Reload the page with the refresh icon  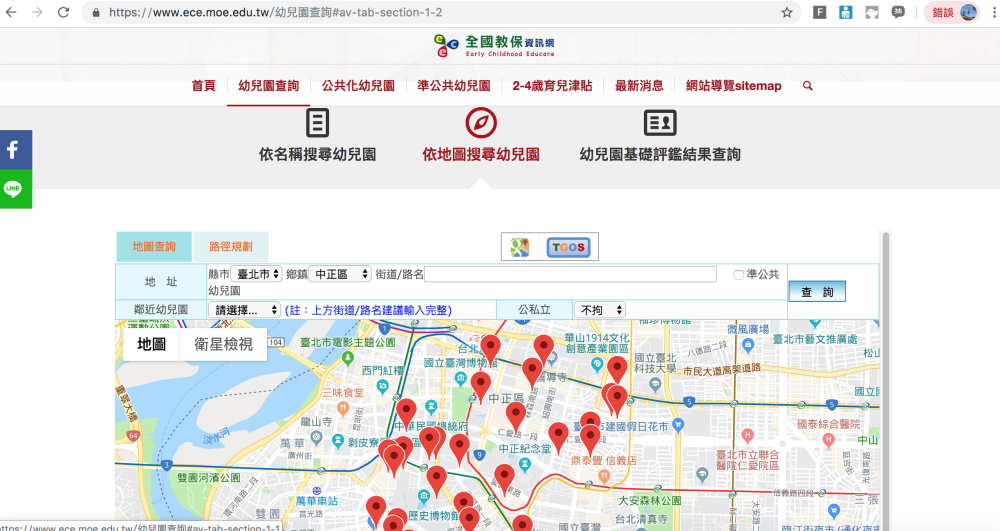63,12
